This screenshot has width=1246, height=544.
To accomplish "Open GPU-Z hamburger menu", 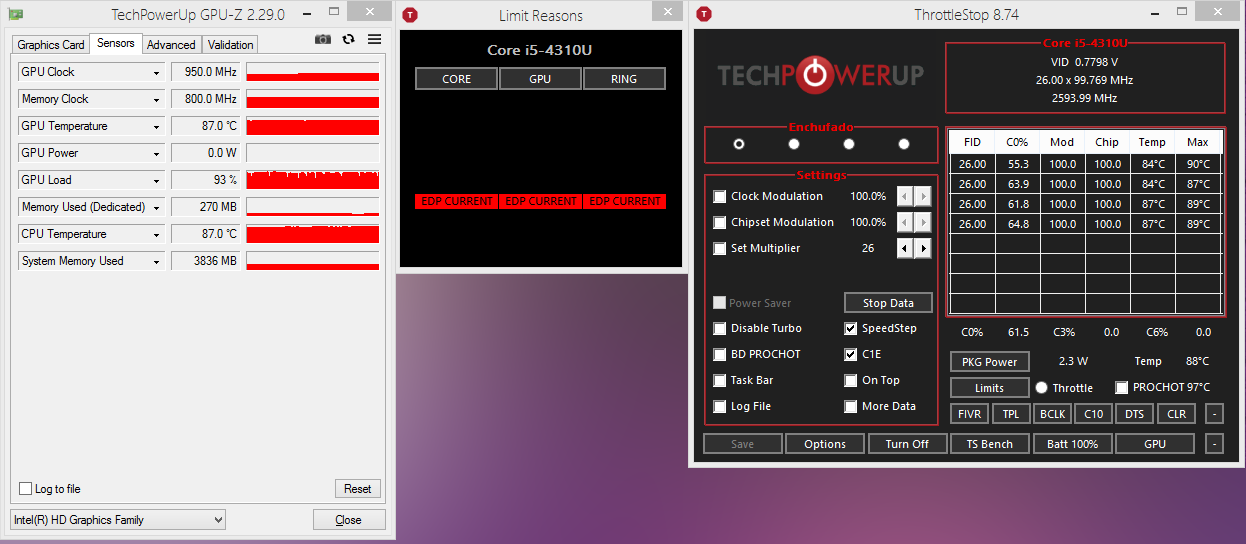I will click(x=374, y=39).
